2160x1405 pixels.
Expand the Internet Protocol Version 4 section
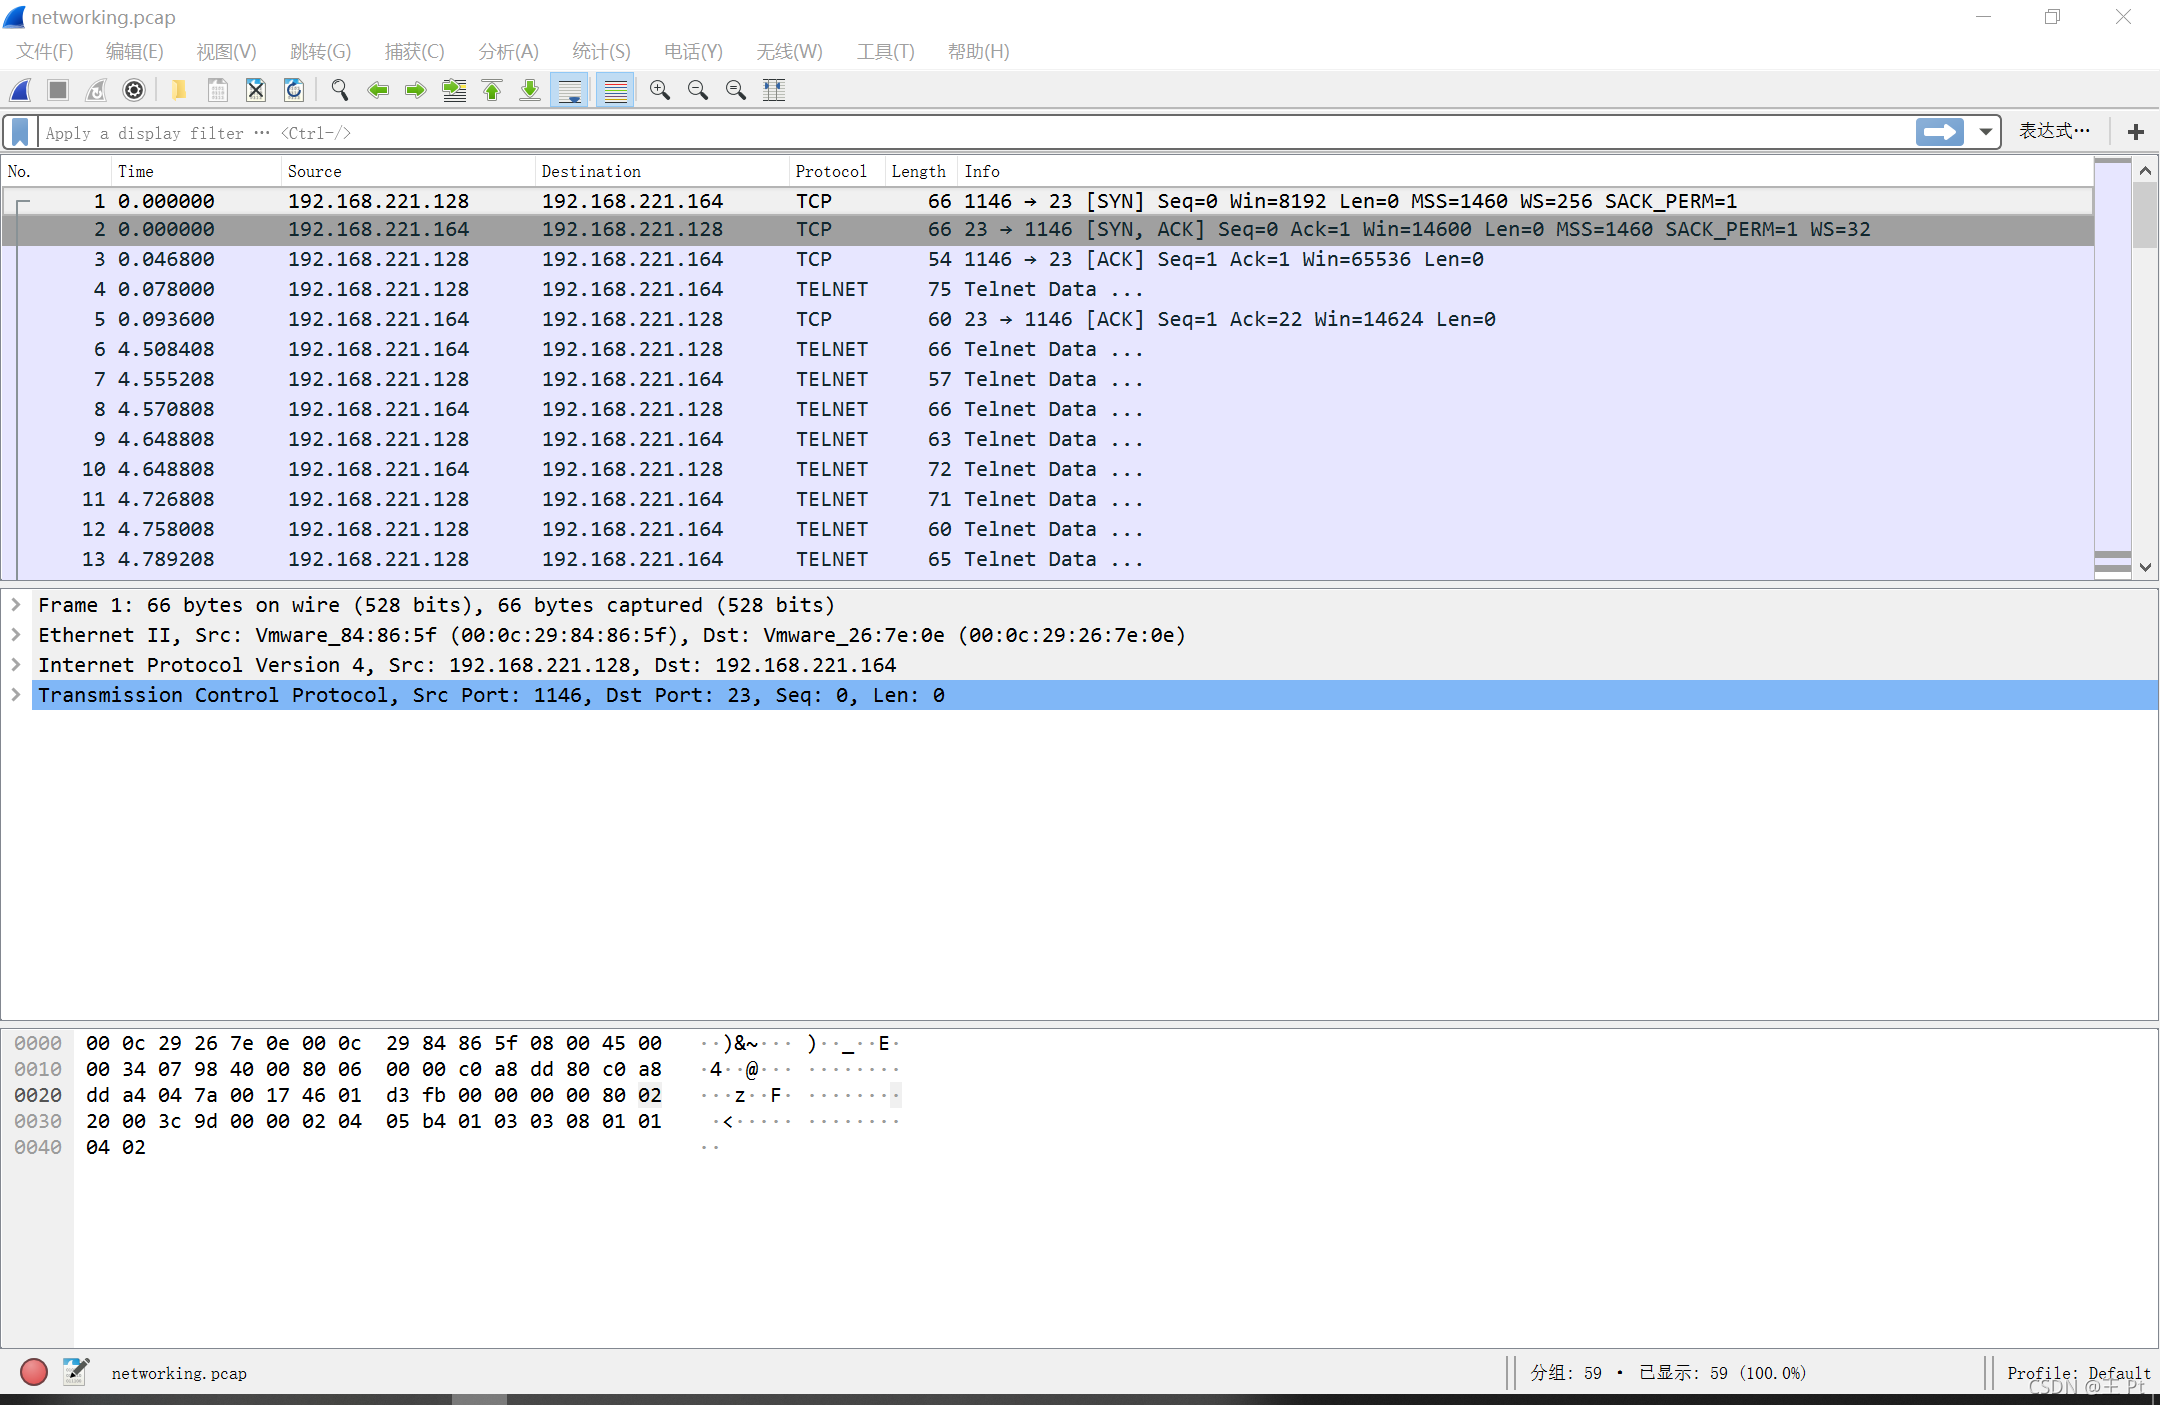[x=15, y=664]
